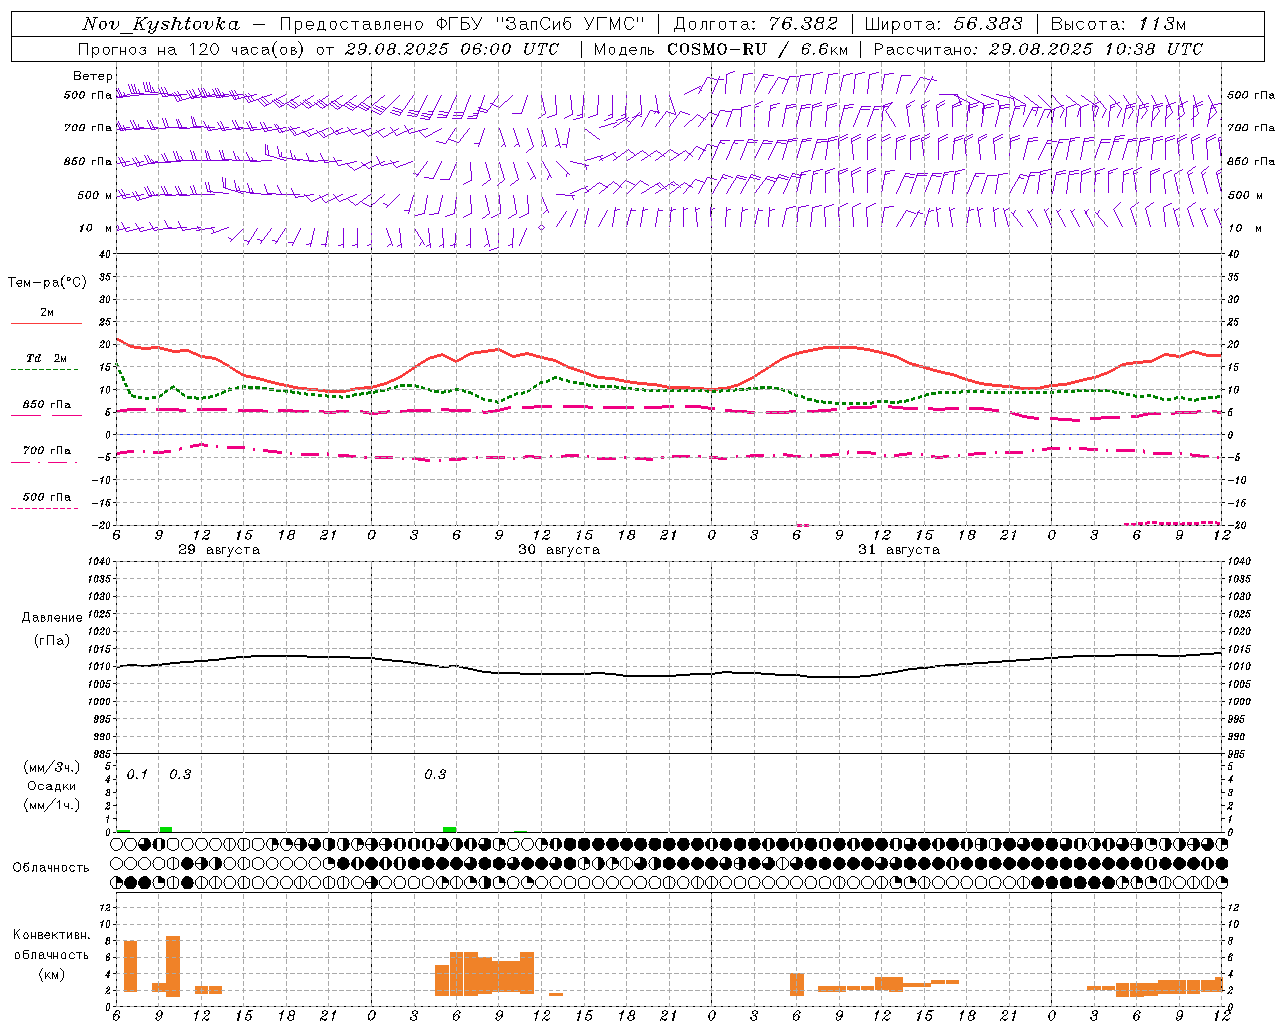Click the "Давление" pressure panel label
1280x1024 pixels.
[52, 618]
